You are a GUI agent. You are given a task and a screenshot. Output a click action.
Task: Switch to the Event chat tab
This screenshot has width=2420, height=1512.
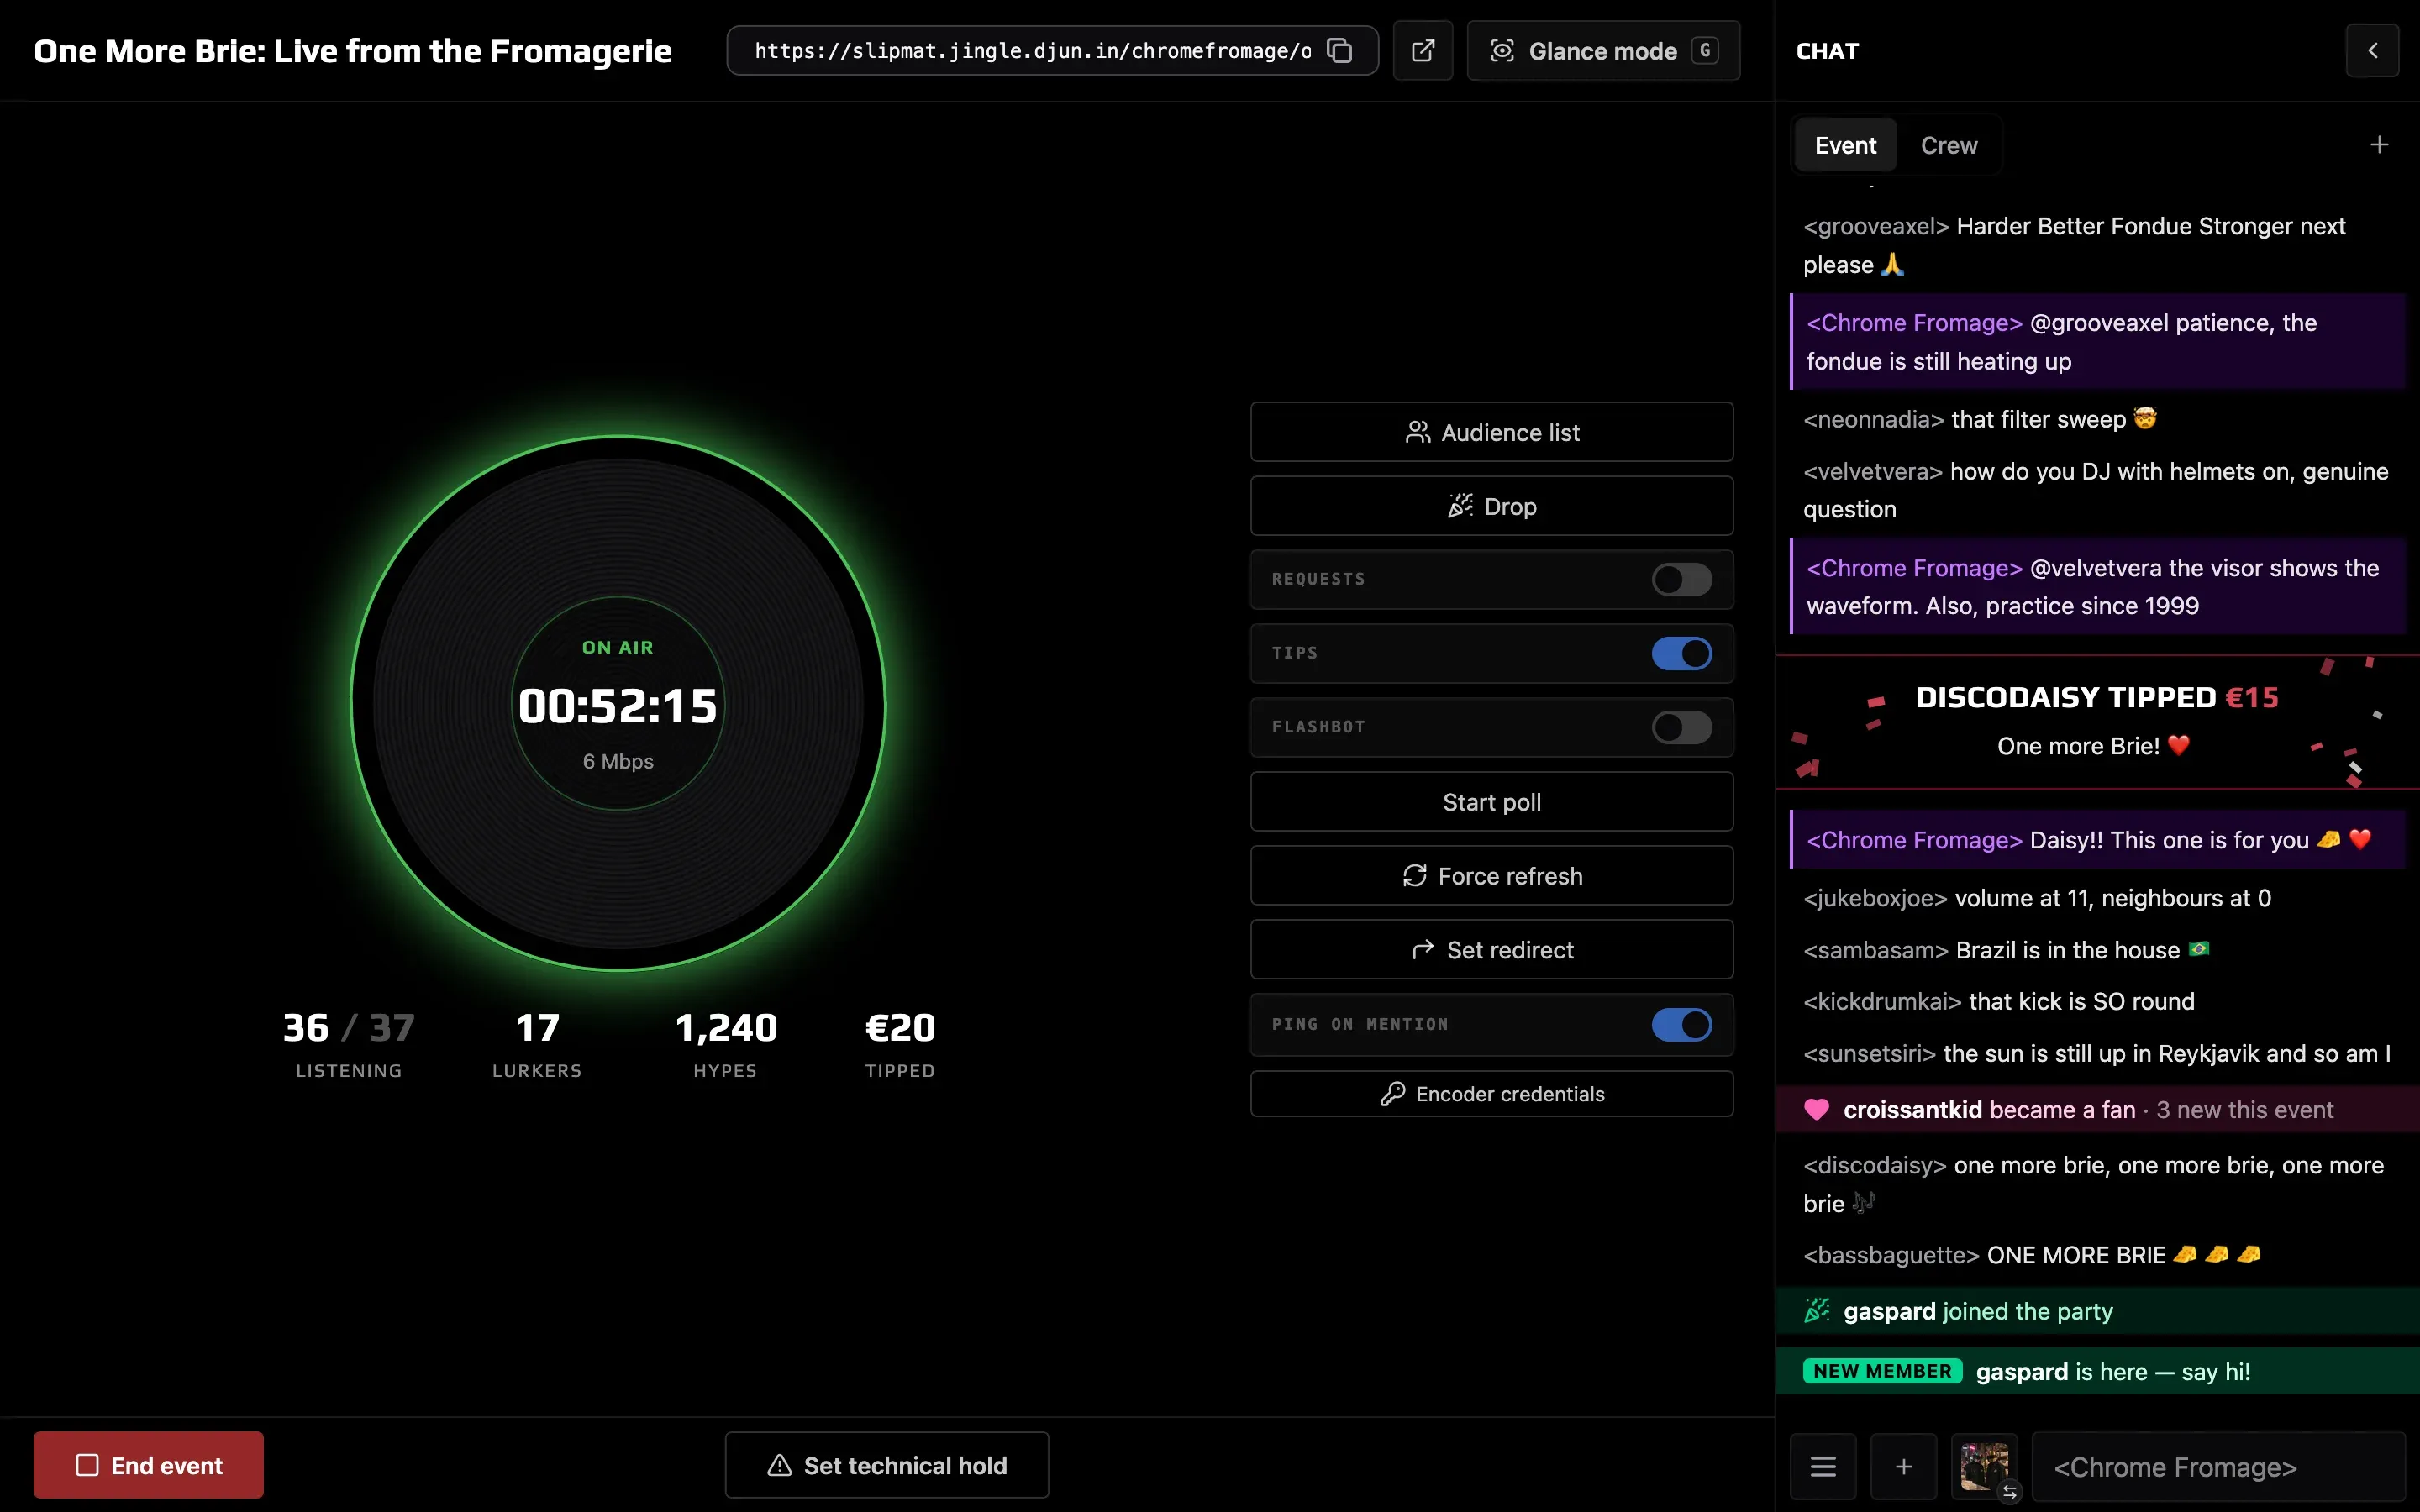[x=1845, y=146]
